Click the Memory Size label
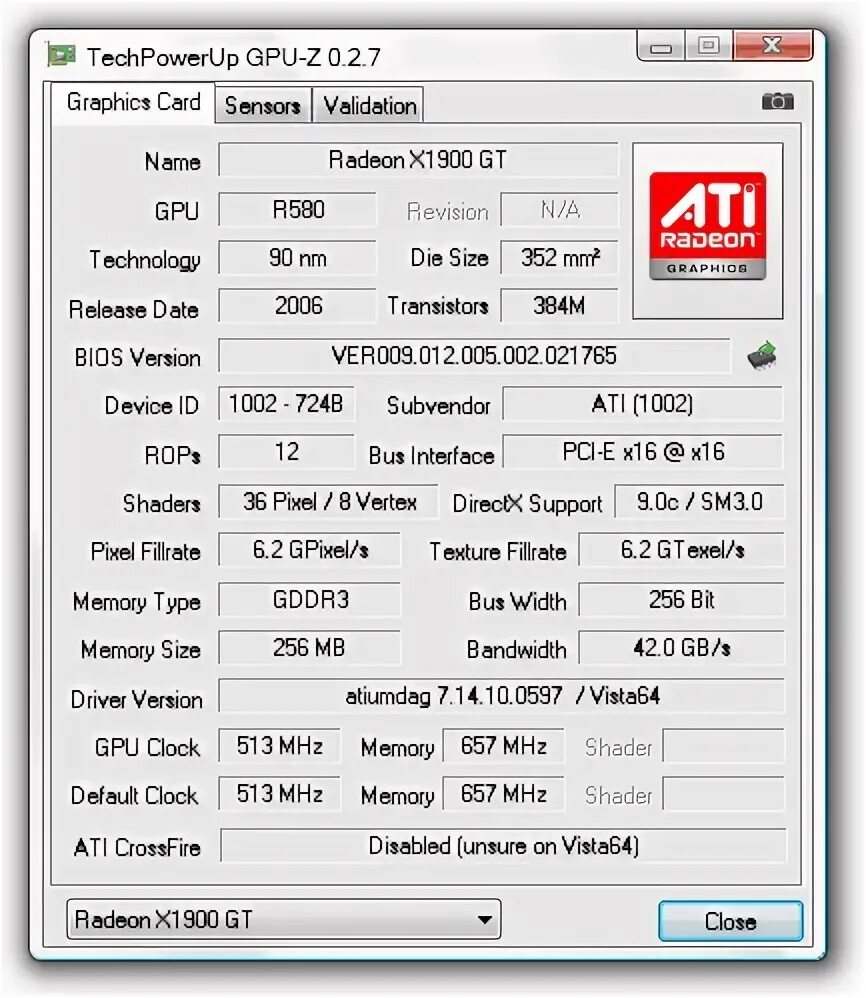Screen dimensions: 866x998 [x=141, y=650]
